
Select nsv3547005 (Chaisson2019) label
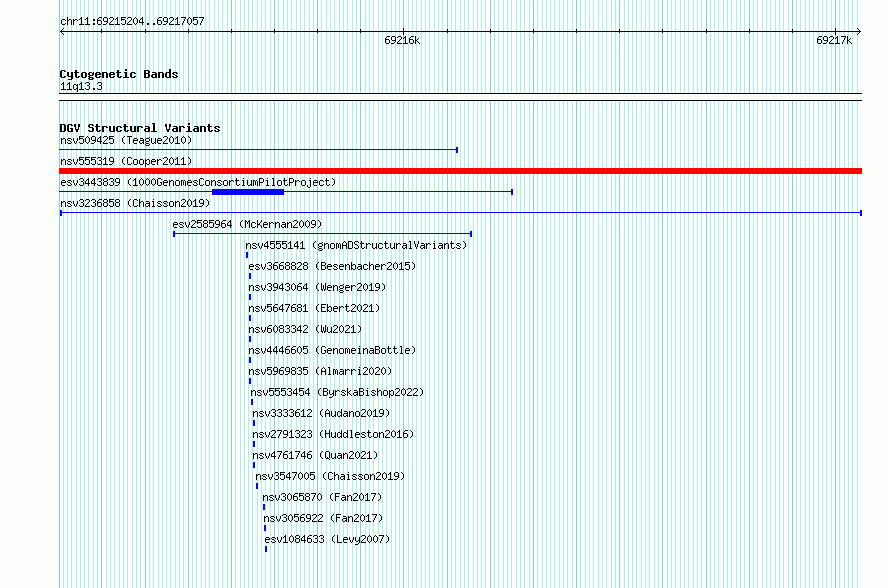pyautogui.click(x=330, y=476)
